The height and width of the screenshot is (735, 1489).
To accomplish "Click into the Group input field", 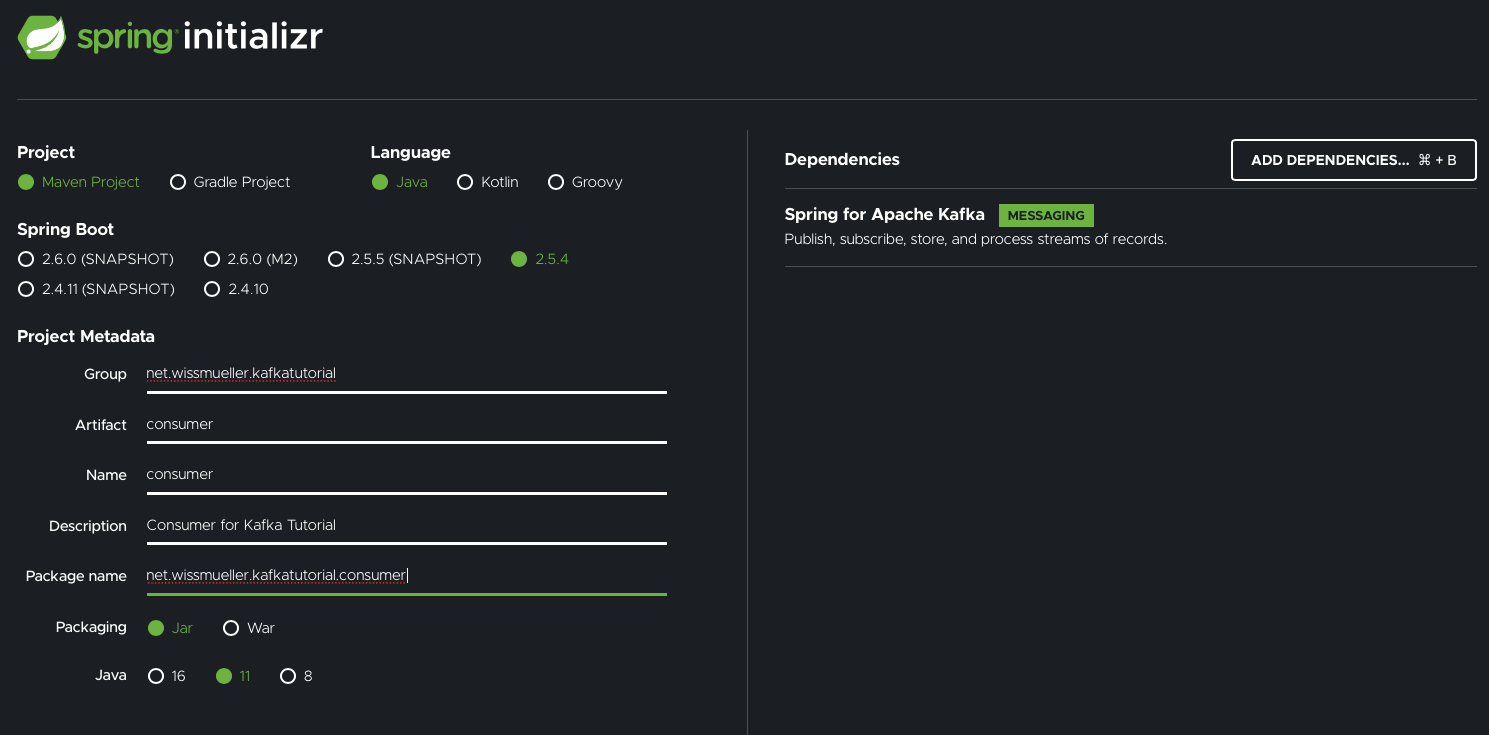I will (x=405, y=374).
